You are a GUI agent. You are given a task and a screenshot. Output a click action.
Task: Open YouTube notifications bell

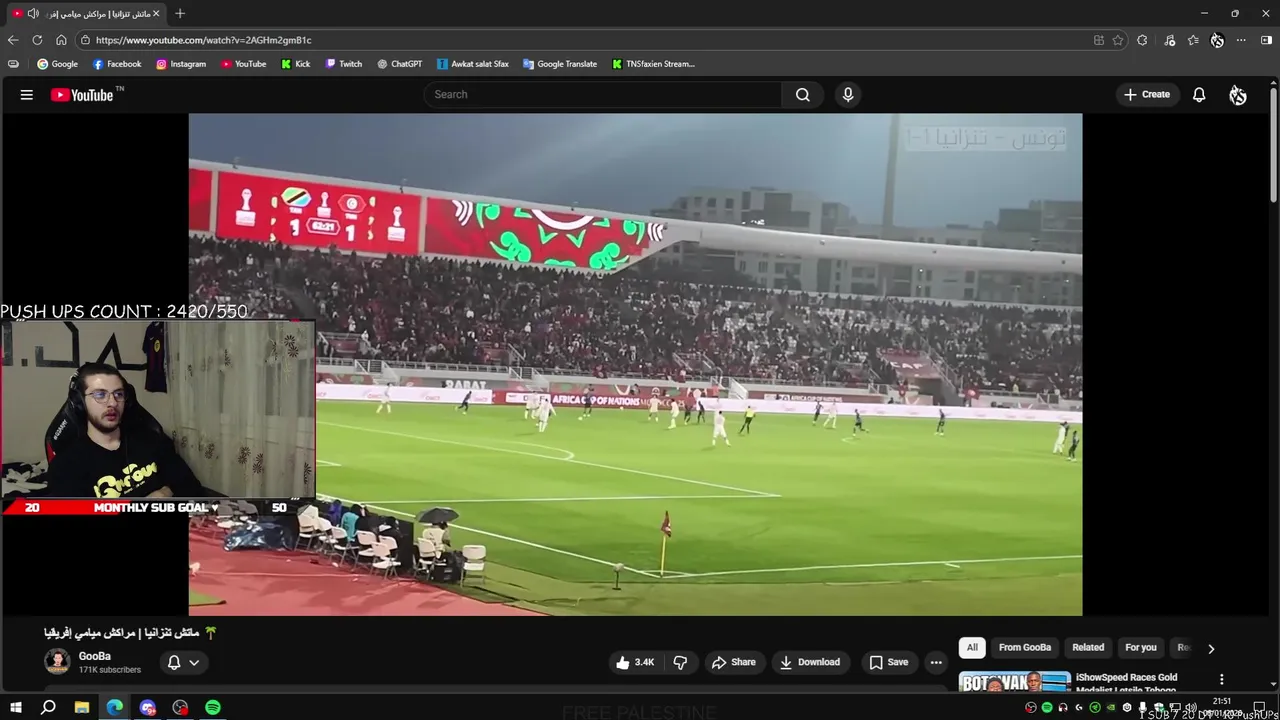[x=1199, y=95]
